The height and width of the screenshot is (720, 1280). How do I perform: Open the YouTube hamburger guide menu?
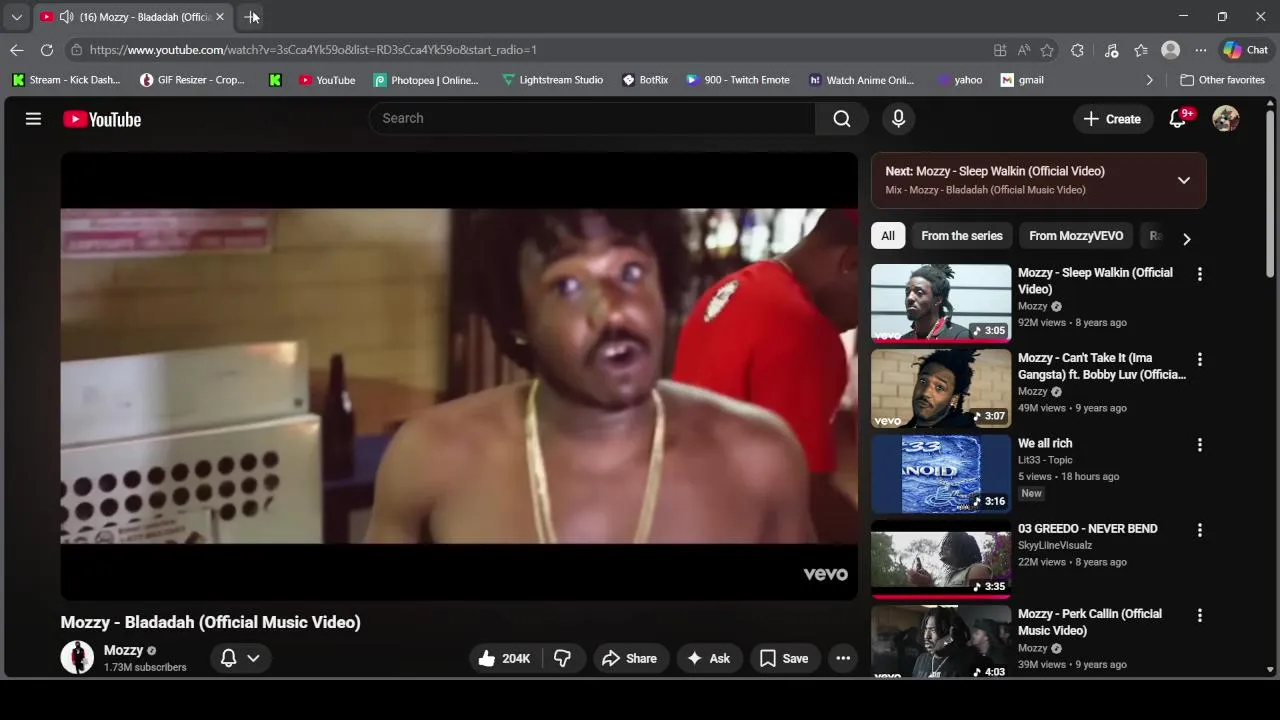(33, 119)
